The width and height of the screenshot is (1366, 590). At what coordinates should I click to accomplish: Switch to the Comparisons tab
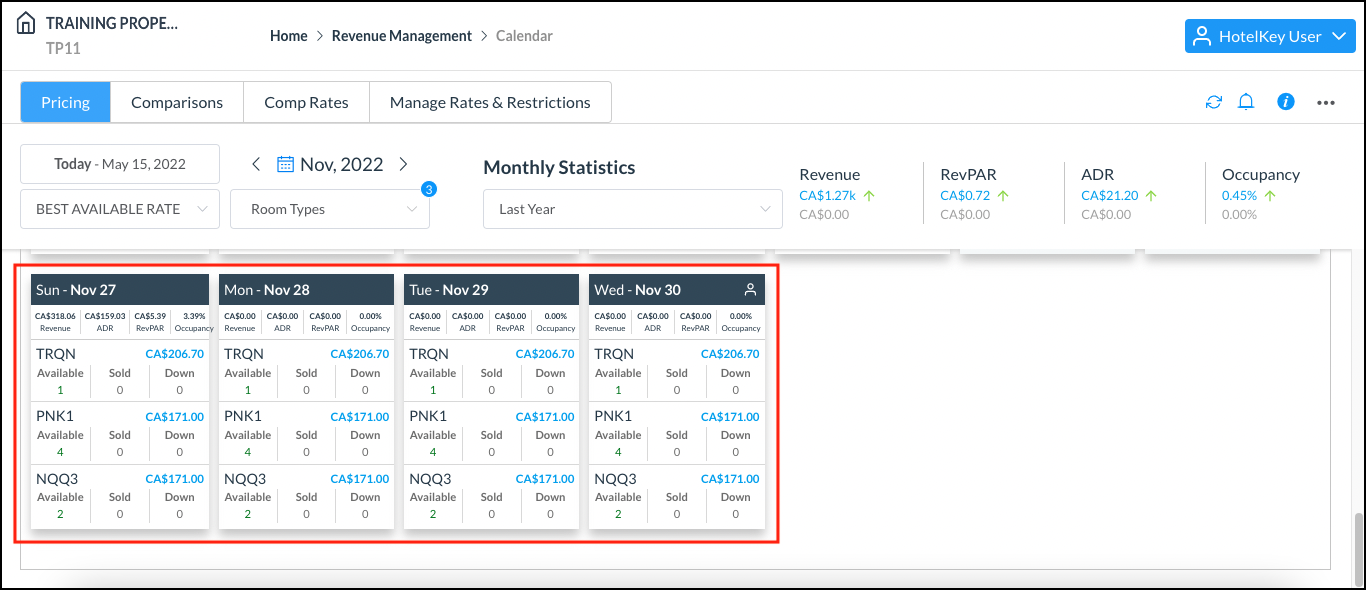click(176, 101)
